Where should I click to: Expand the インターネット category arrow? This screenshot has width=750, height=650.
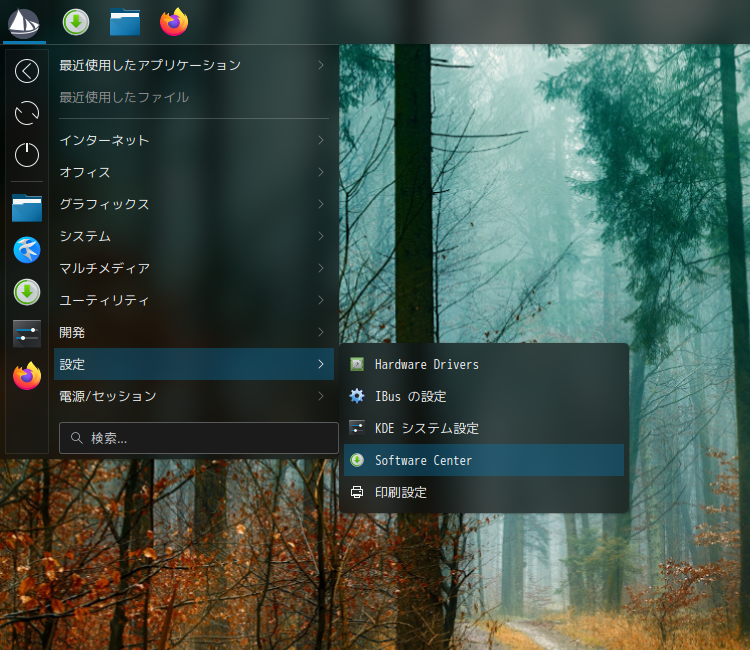point(321,140)
